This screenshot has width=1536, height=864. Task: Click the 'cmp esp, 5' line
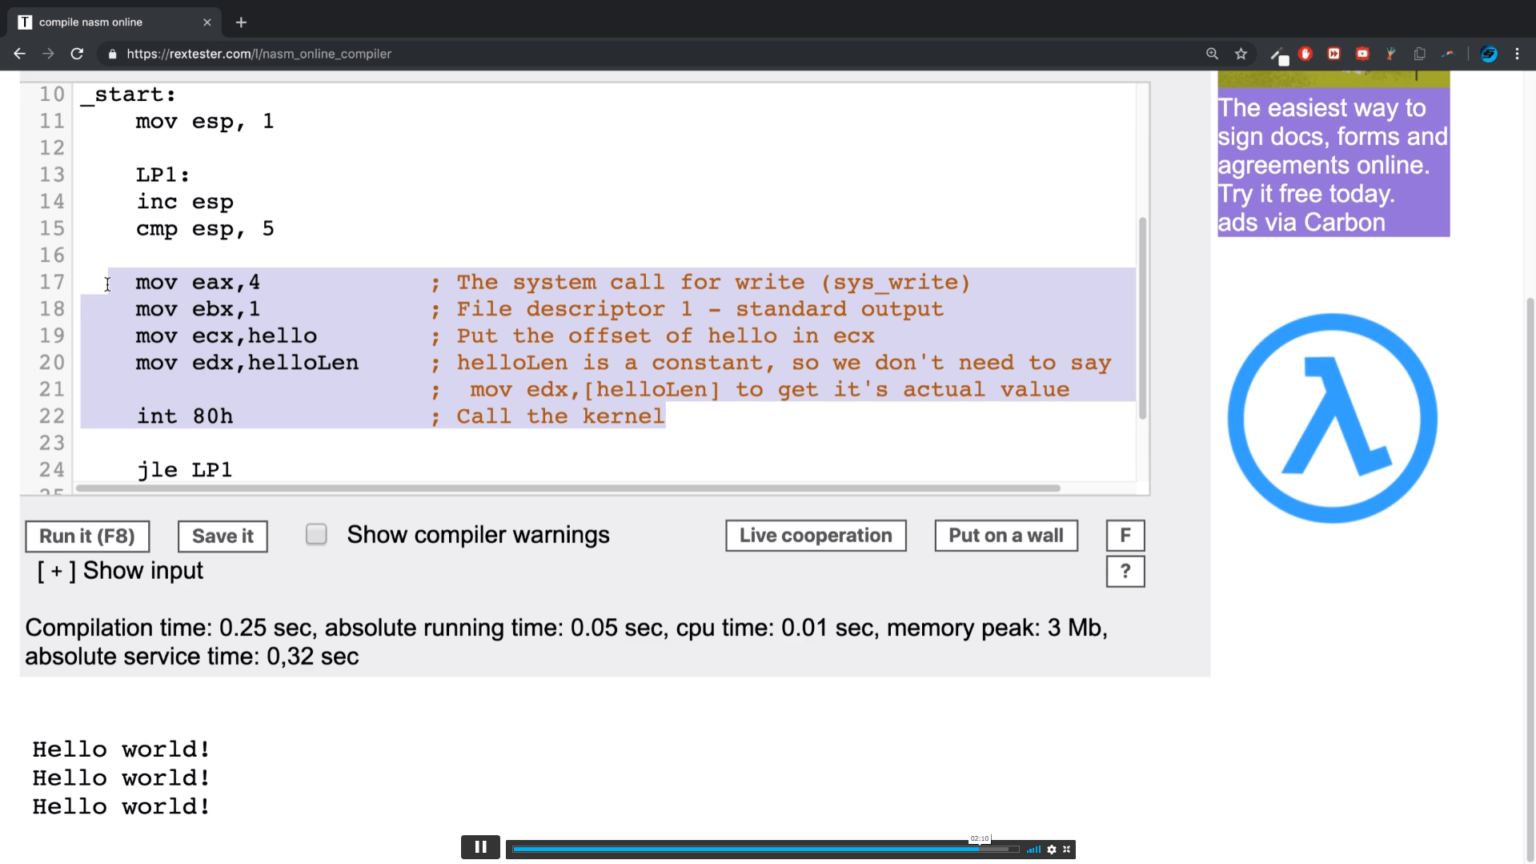pyautogui.click(x=205, y=229)
